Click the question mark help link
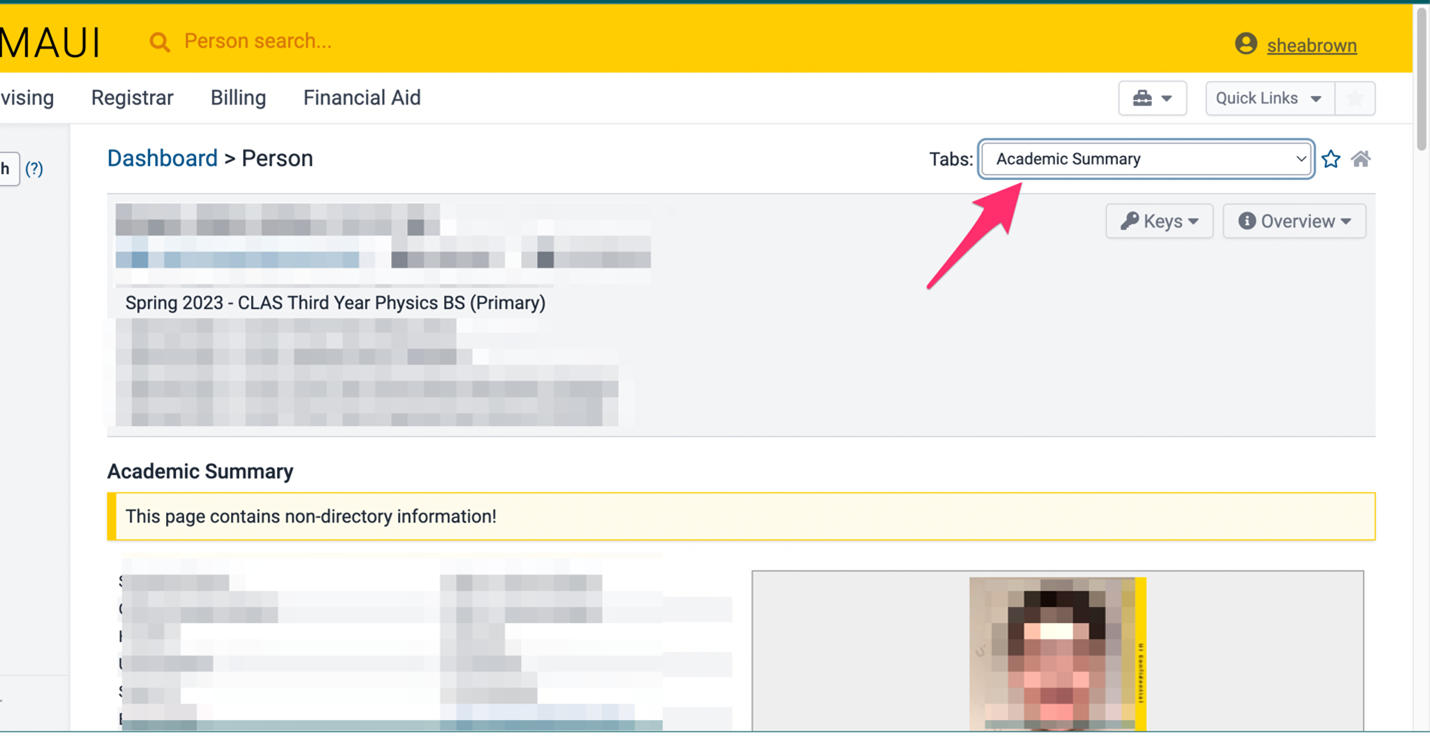This screenshot has width=1430, height=756. [34, 169]
